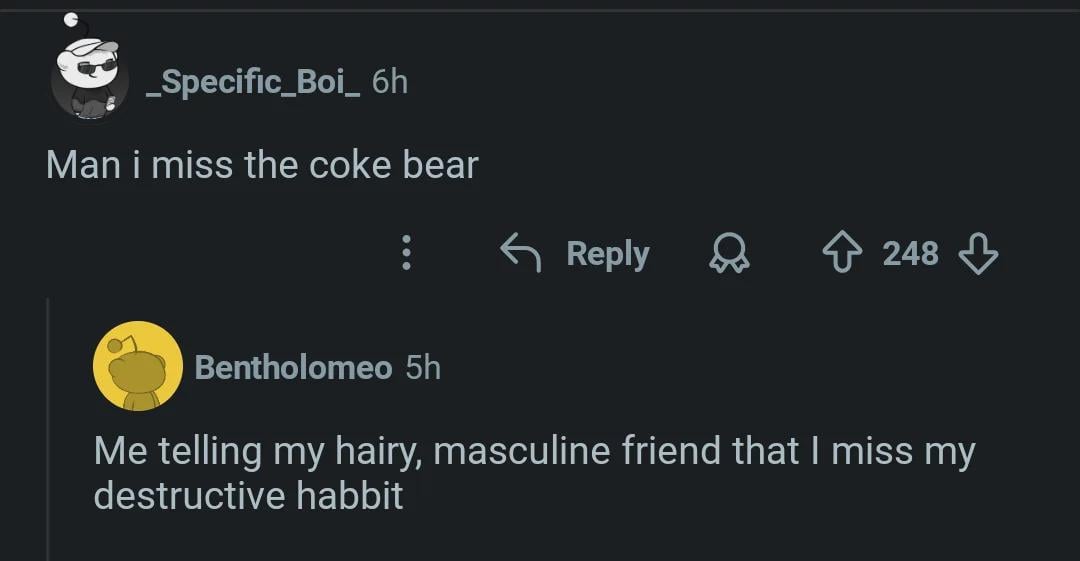Select the "Man i miss the coke bear" comment text
This screenshot has width=1080, height=561.
coord(262,165)
